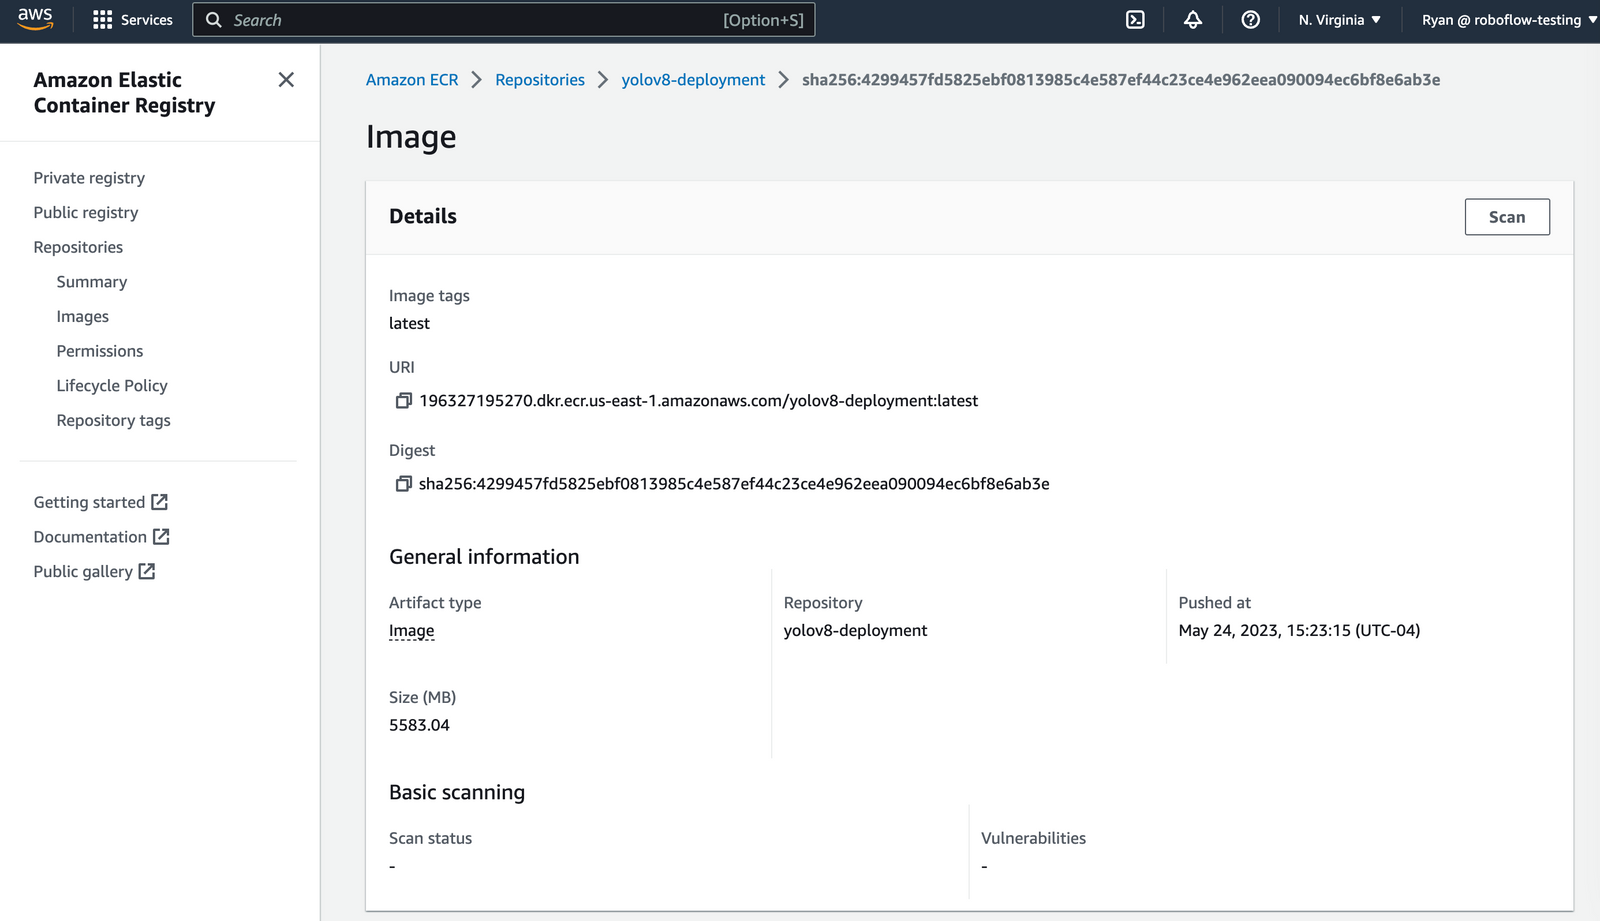Click the Artifact type Image tooltip link

pyautogui.click(x=411, y=630)
